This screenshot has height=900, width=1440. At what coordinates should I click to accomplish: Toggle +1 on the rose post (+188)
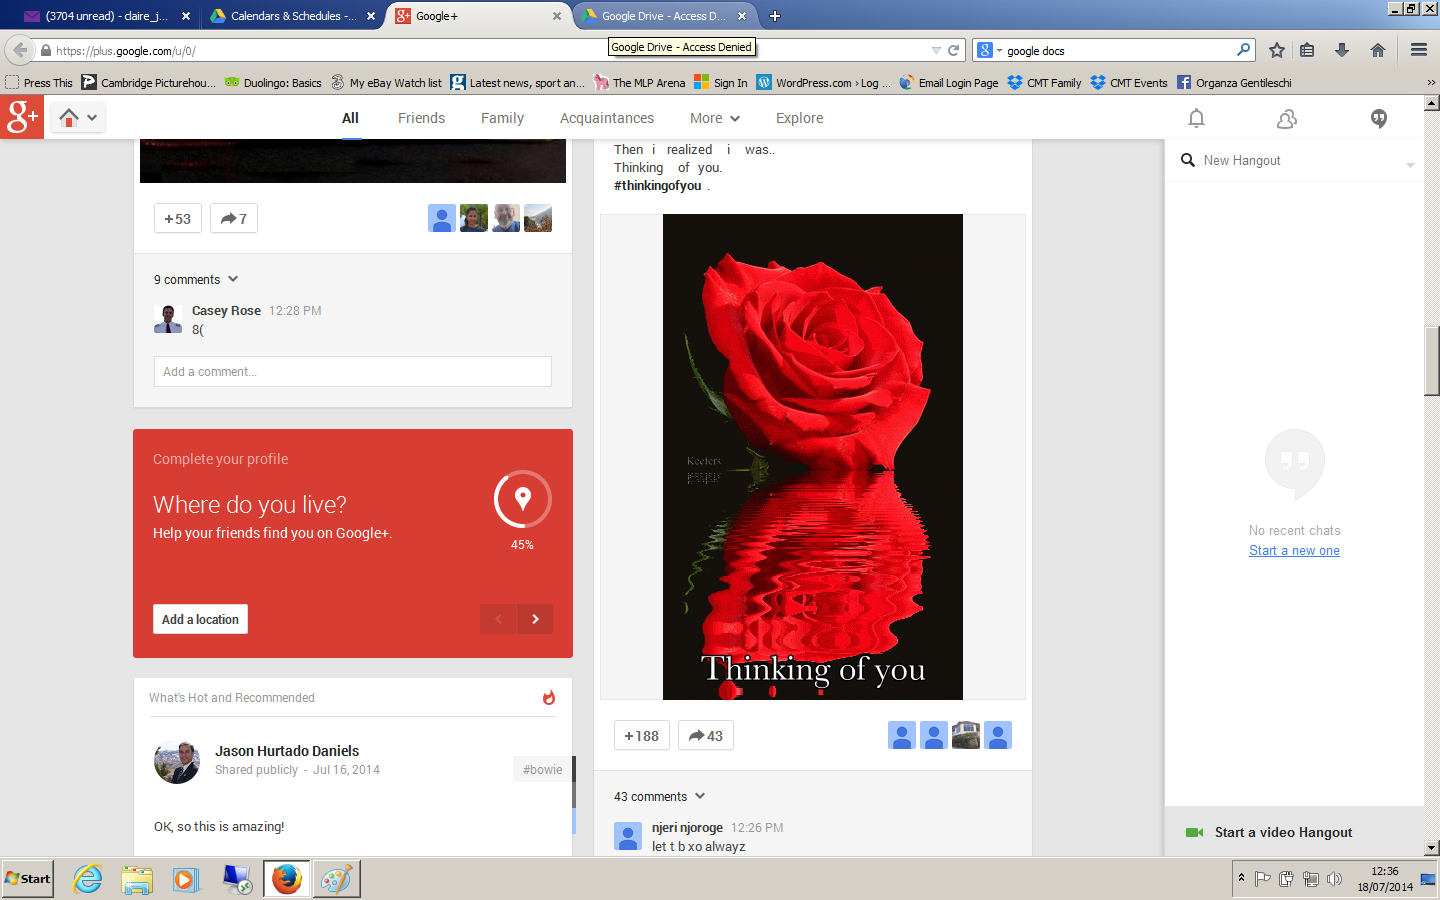[x=642, y=736]
